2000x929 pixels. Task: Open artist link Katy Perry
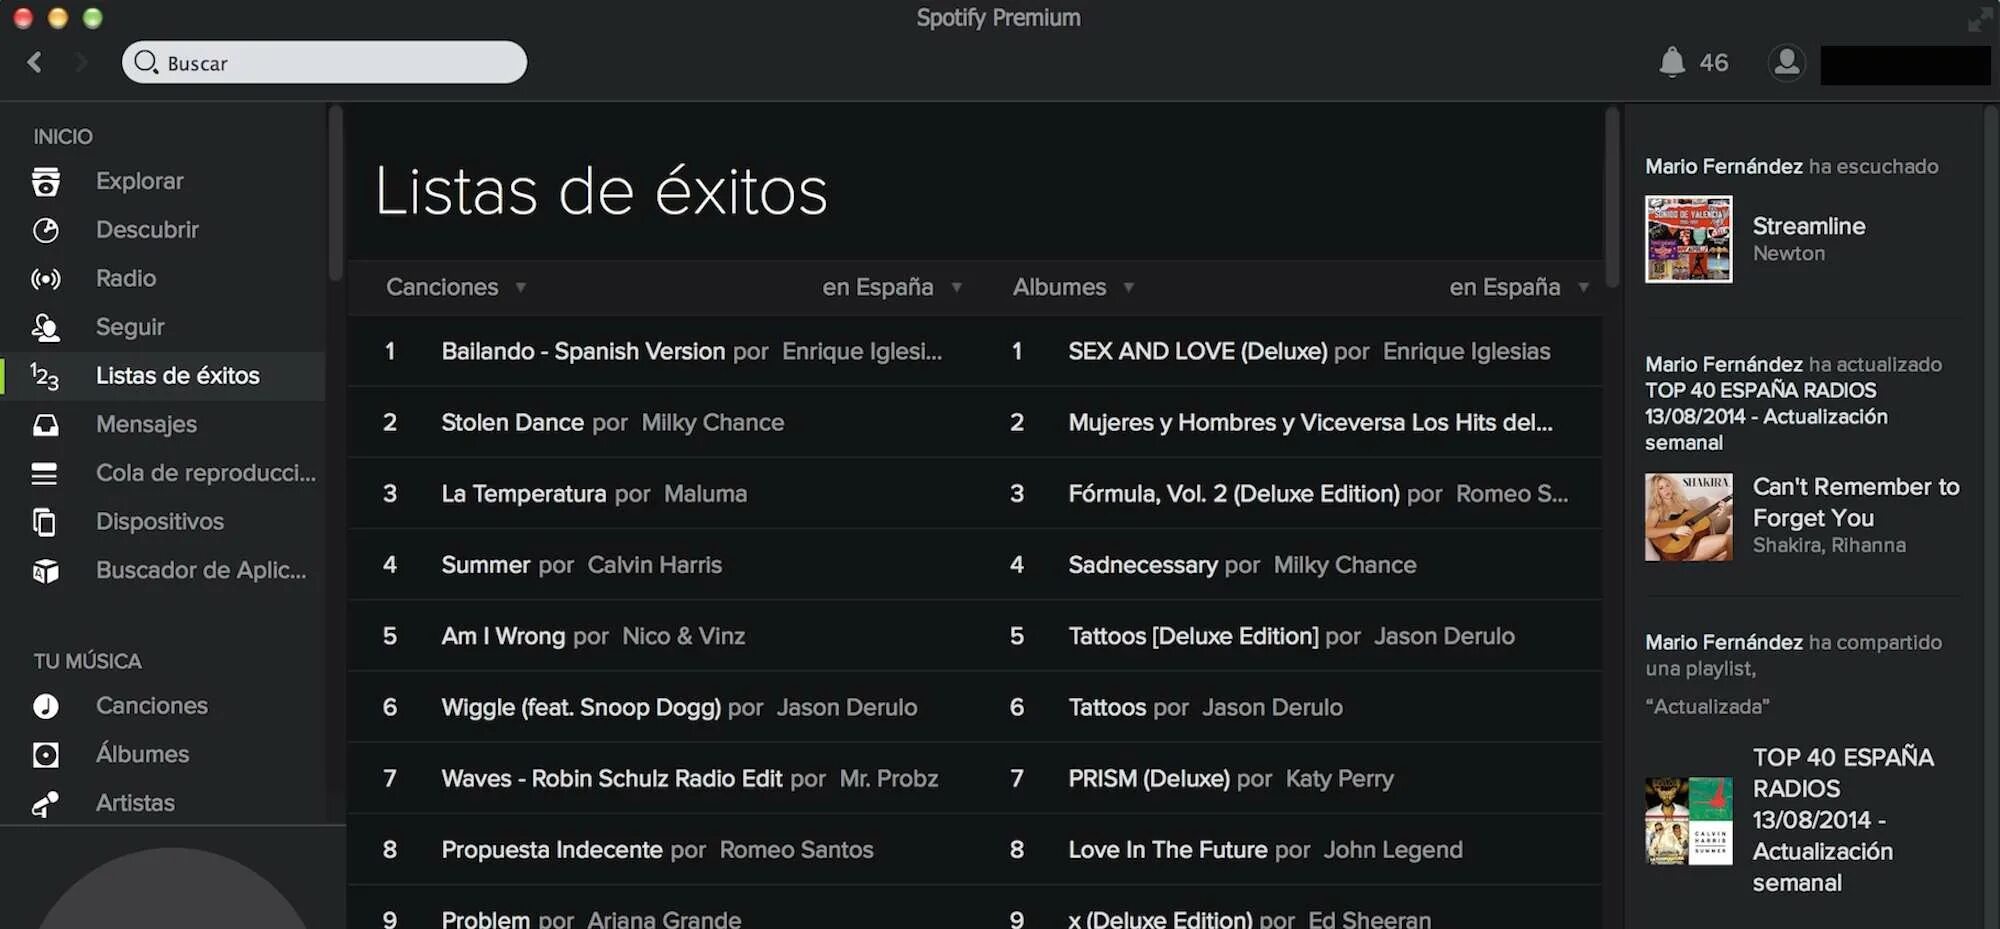1339,779
